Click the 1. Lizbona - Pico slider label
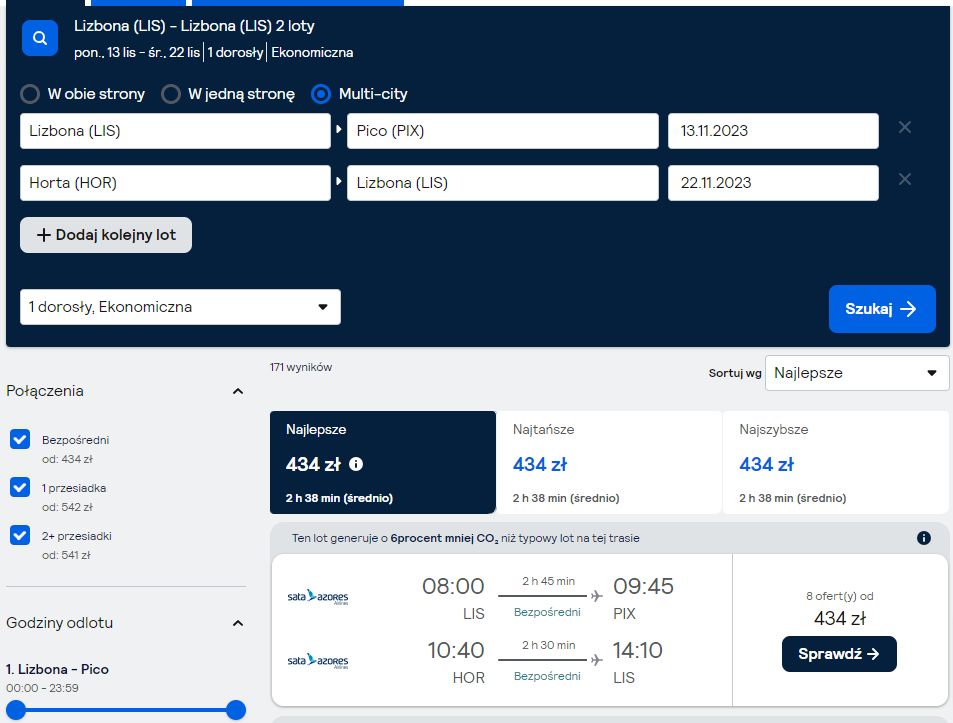 click(57, 670)
